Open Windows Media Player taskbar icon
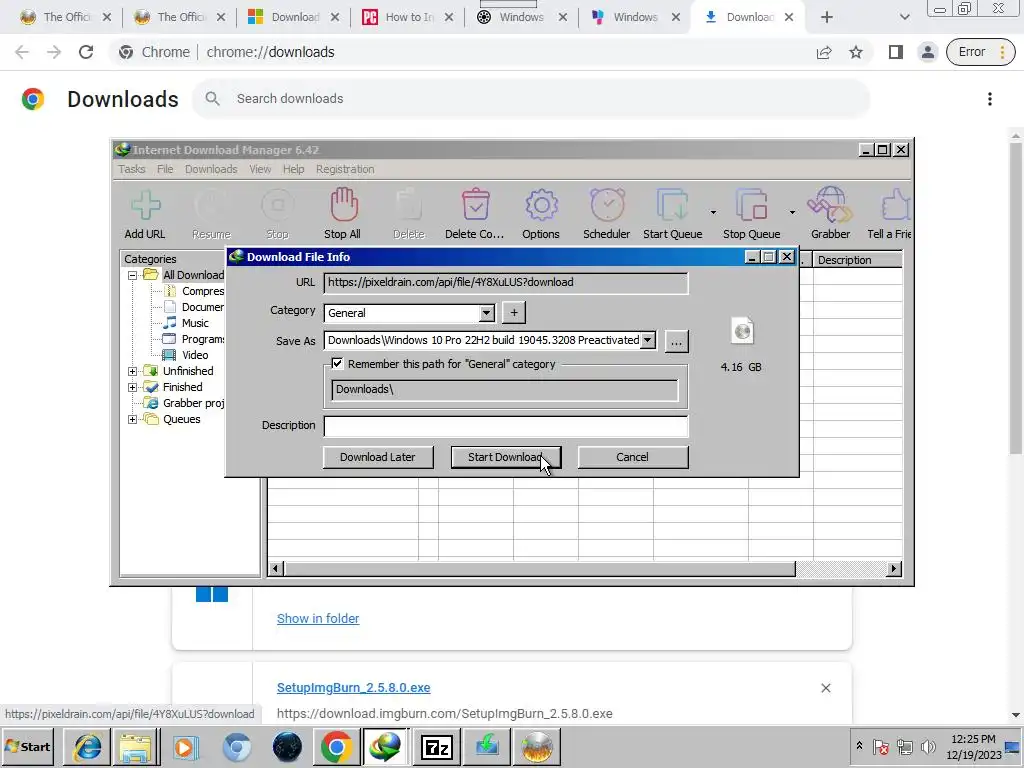Image resolution: width=1024 pixels, height=768 pixels. [185, 746]
